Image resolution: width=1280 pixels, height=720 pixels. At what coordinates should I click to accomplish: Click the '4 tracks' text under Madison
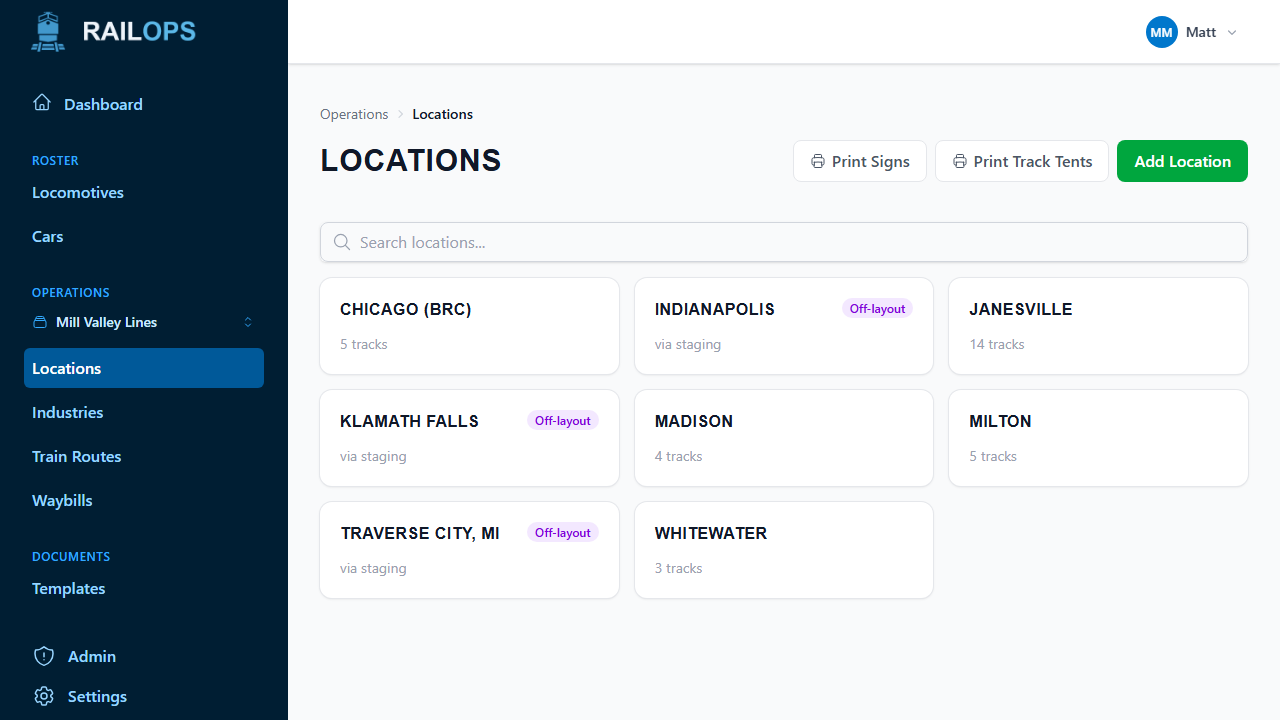(x=679, y=456)
